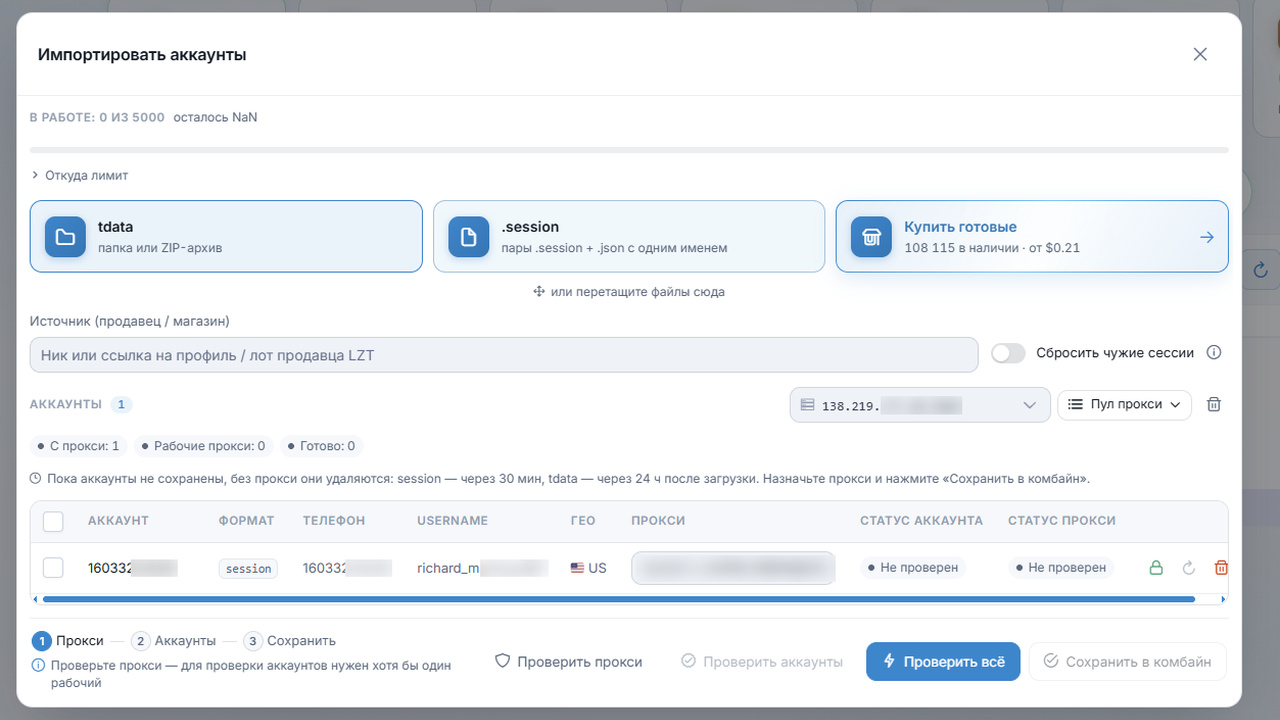Delete the account with the red trash icon
This screenshot has height=720, width=1280.
point(1221,568)
